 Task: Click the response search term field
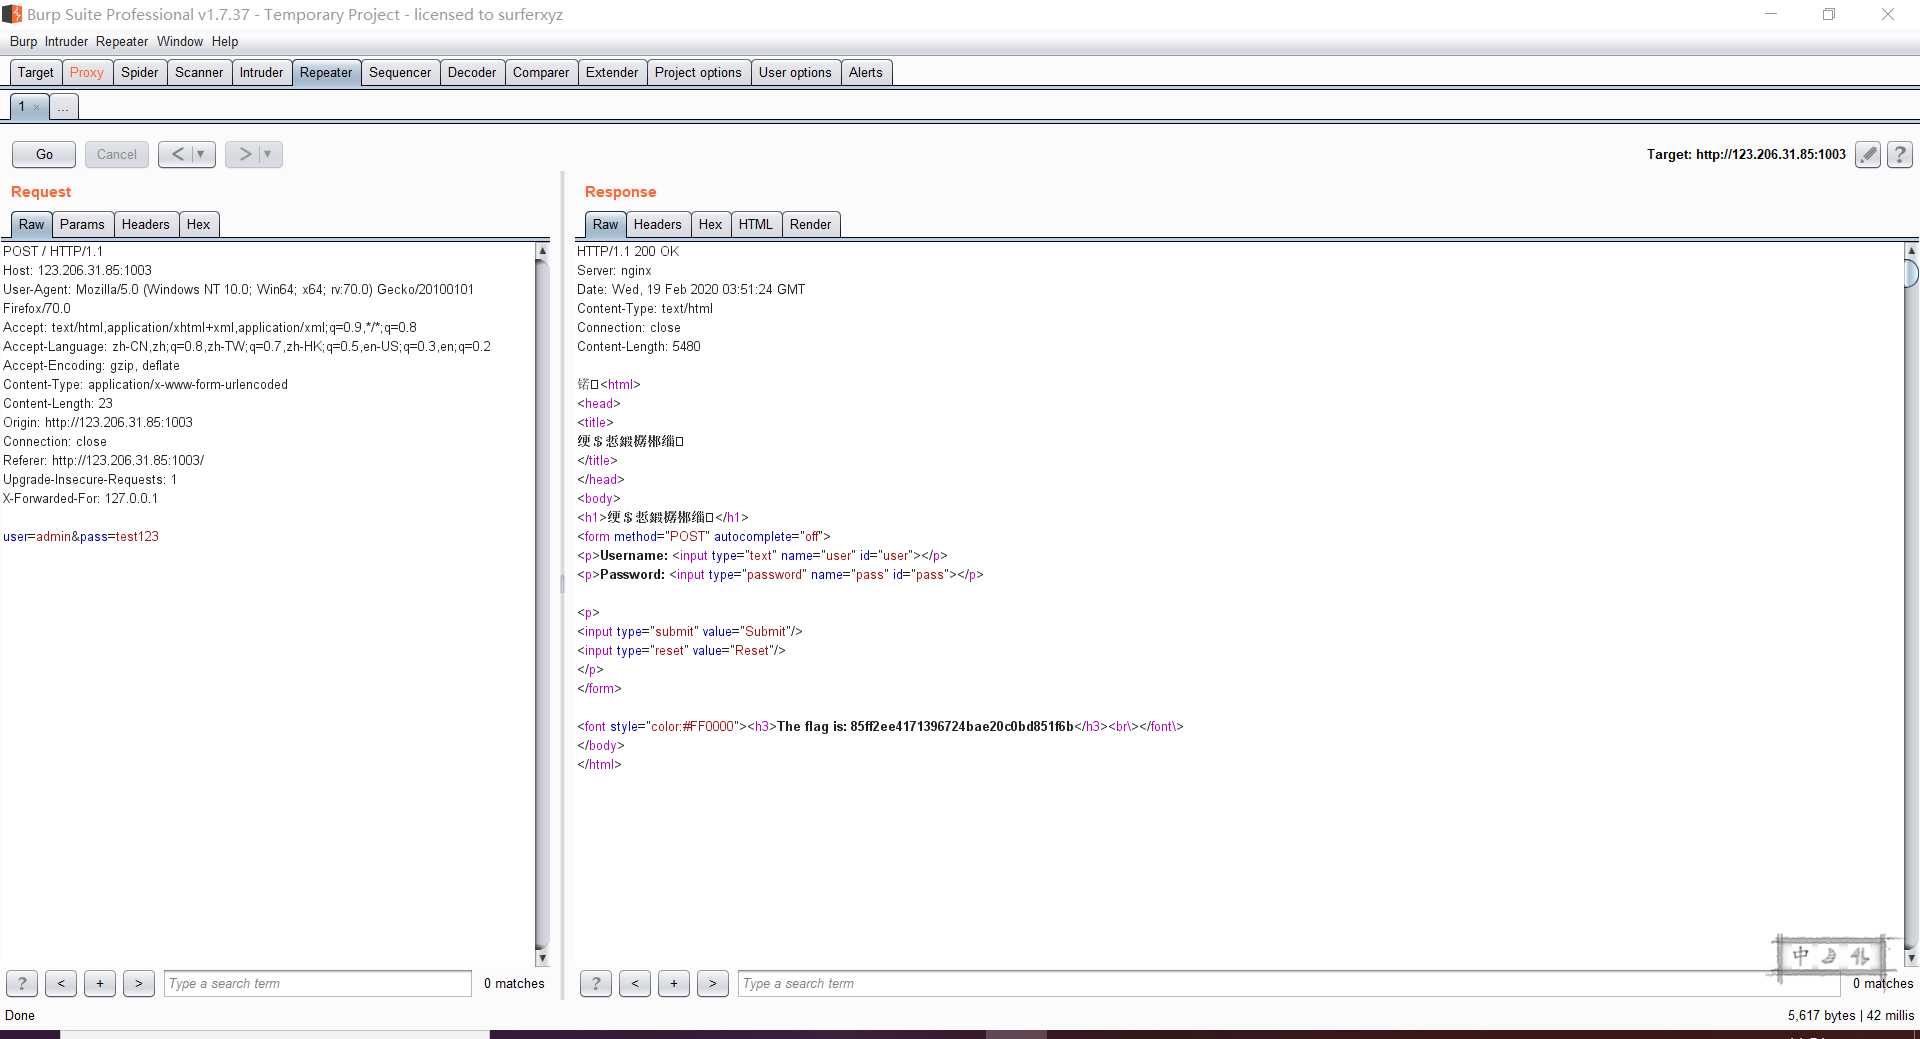(1289, 983)
